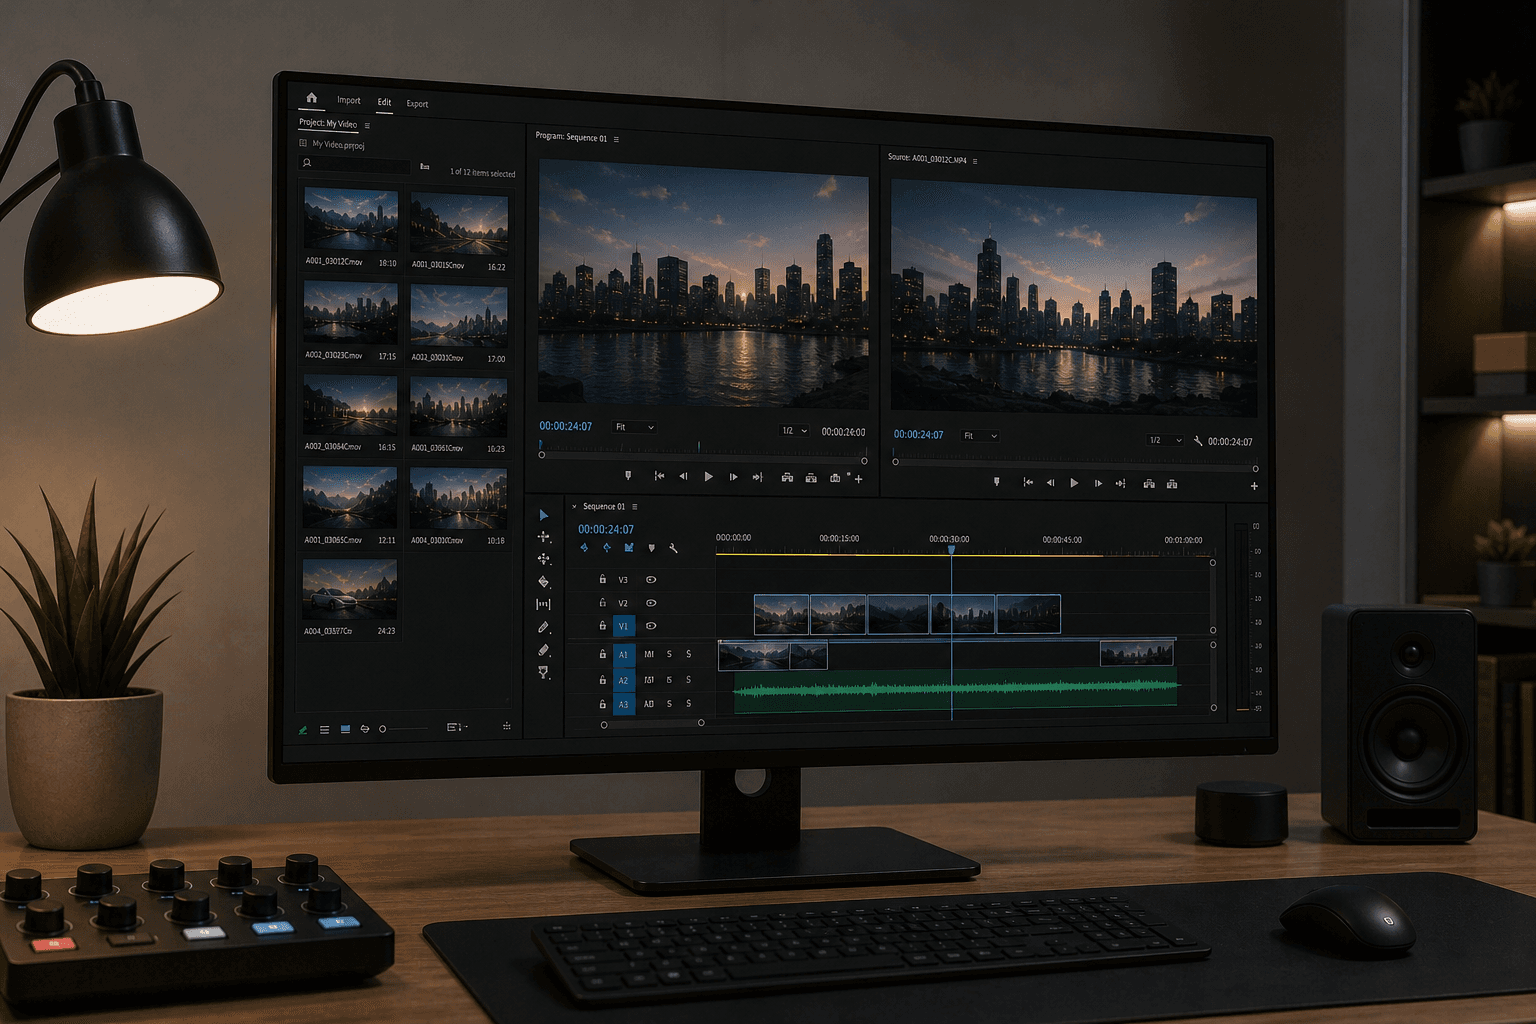This screenshot has height=1024, width=1536.
Task: Select the Slip tool with bracket icon
Action: pos(544,604)
